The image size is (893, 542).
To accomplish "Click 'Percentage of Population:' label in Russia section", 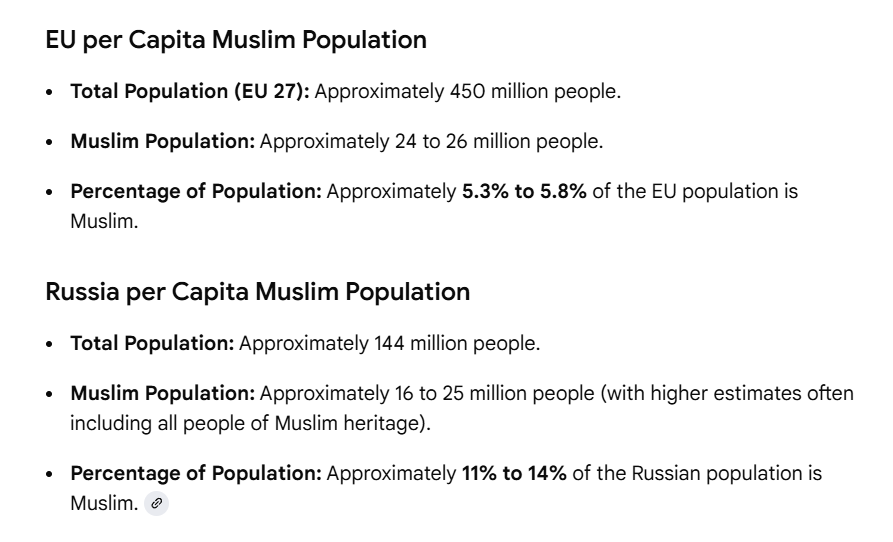I will coord(196,474).
